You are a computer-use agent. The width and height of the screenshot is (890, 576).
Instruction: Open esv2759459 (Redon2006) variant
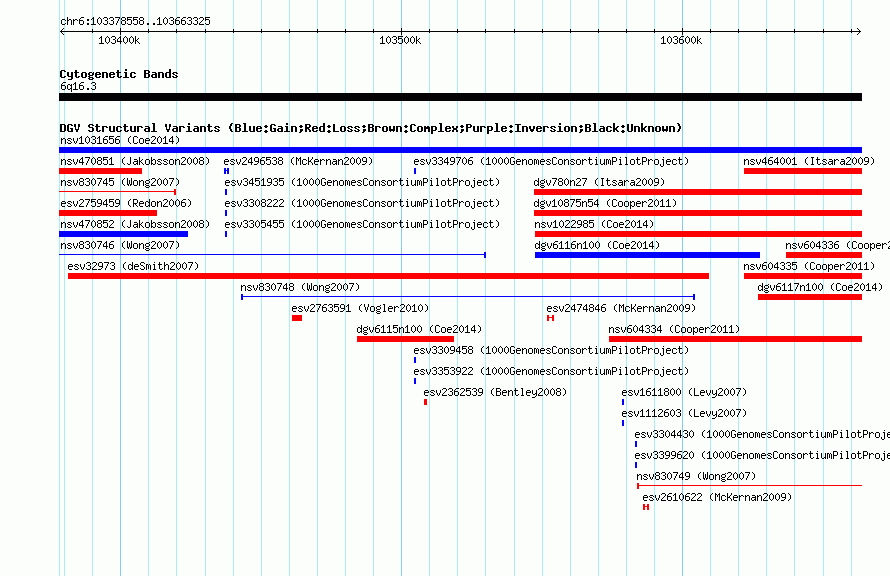[126, 203]
